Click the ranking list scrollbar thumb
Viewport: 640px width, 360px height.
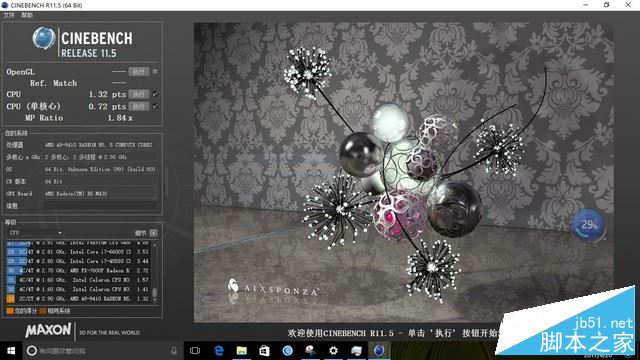(155, 293)
